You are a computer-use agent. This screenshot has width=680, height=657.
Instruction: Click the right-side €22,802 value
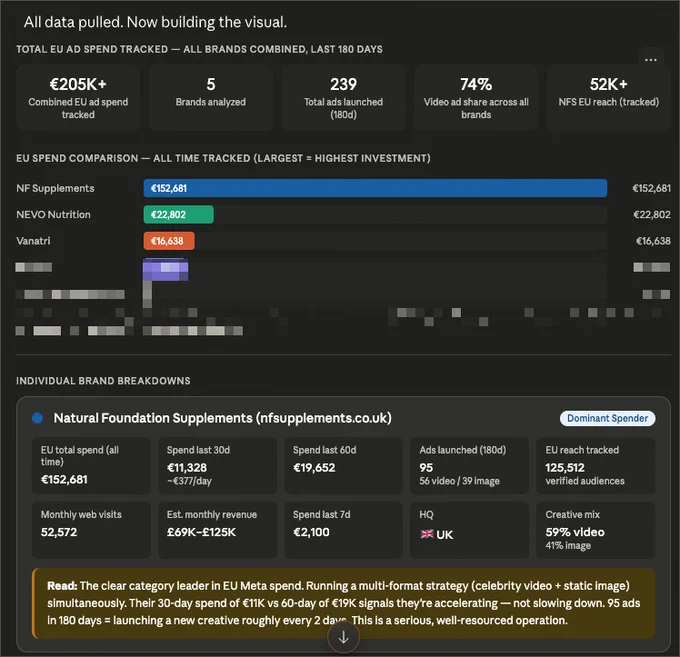pyautogui.click(x=652, y=215)
